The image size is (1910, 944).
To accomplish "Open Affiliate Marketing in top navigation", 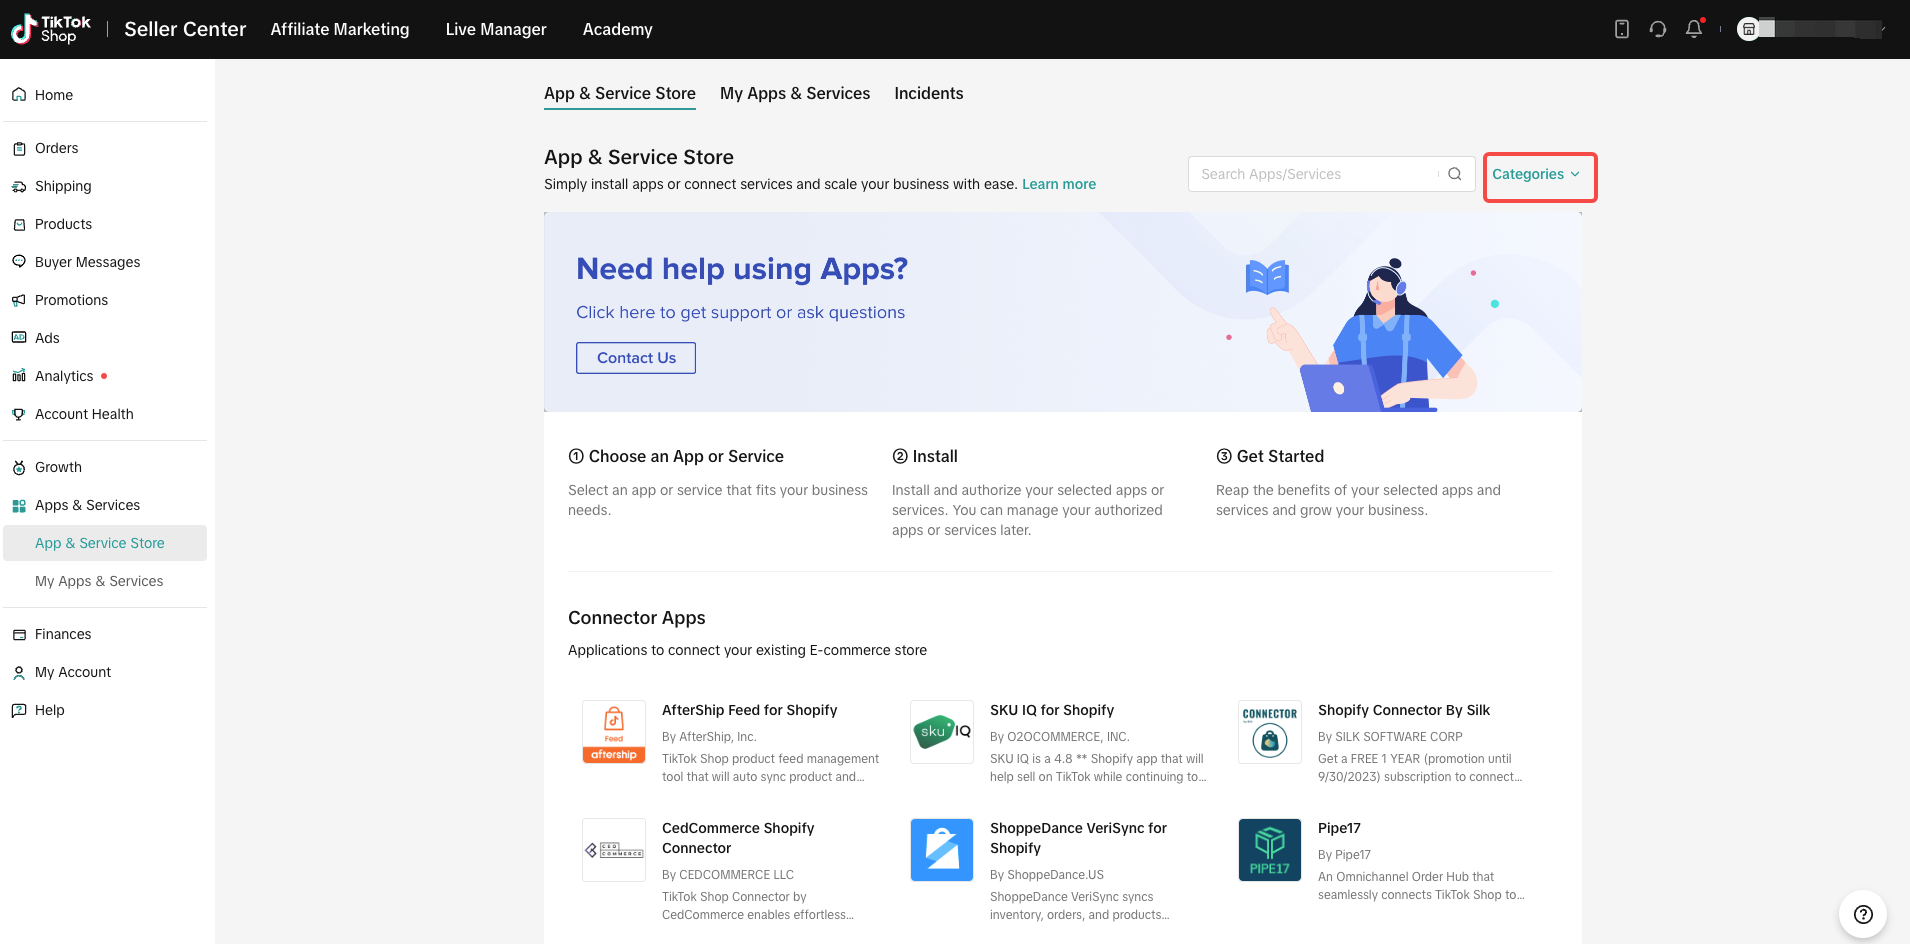I will (x=340, y=29).
